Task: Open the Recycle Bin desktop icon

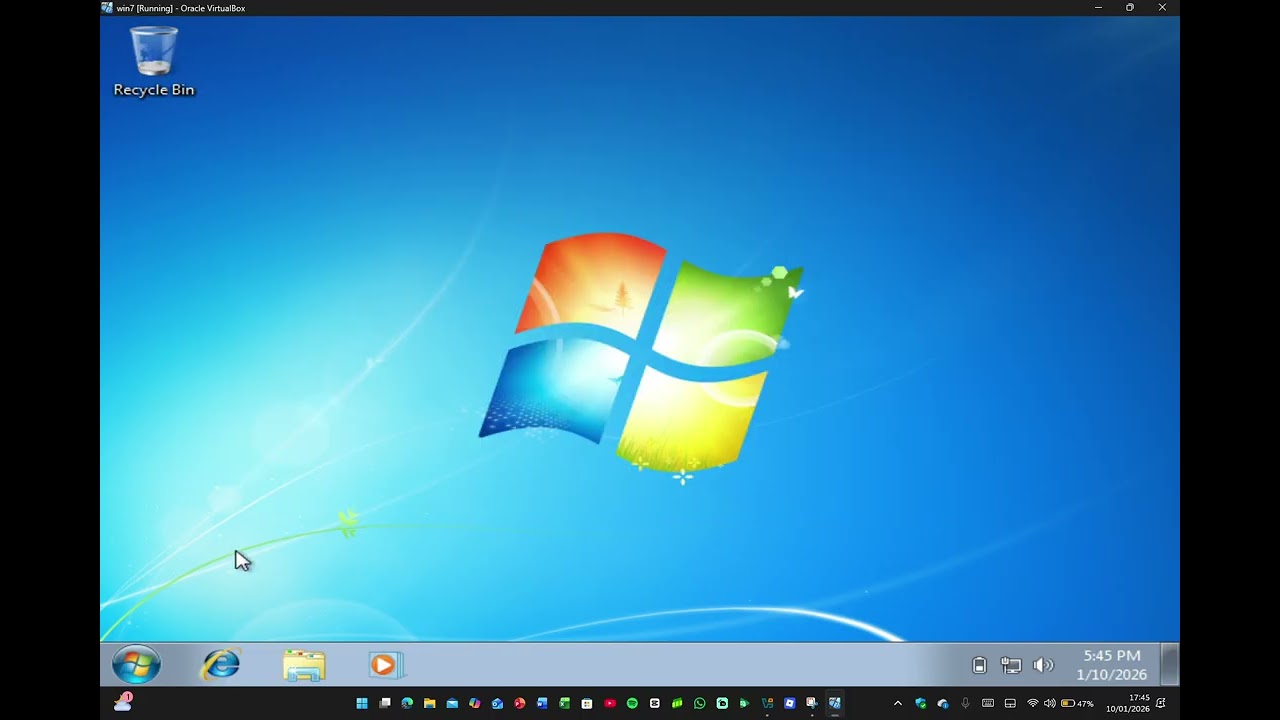Action: click(x=154, y=62)
